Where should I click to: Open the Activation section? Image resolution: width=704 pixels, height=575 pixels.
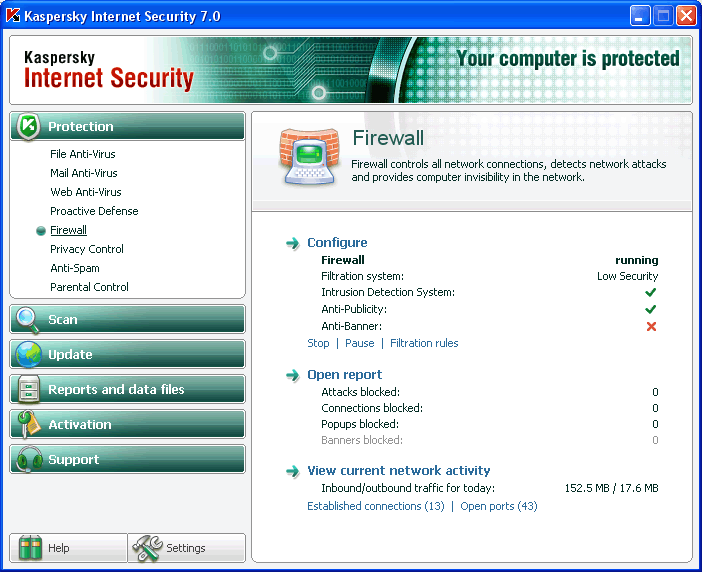(x=128, y=425)
